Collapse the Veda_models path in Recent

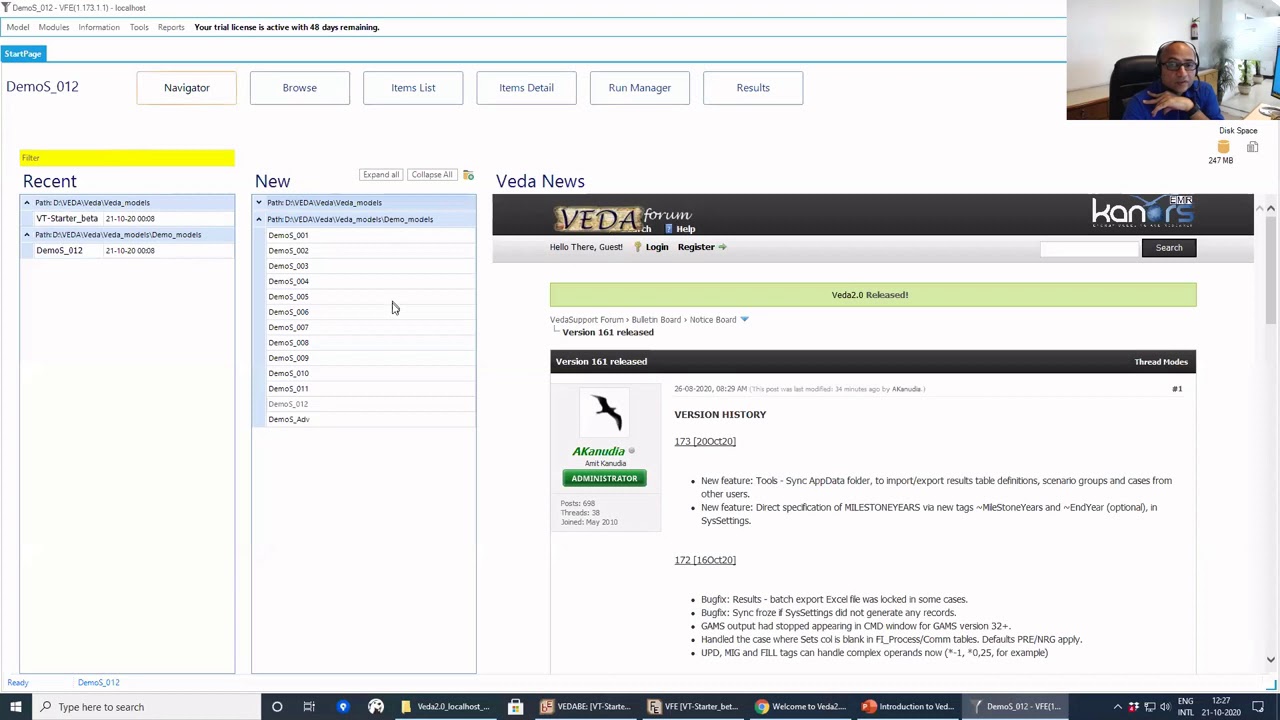[x=27, y=203]
